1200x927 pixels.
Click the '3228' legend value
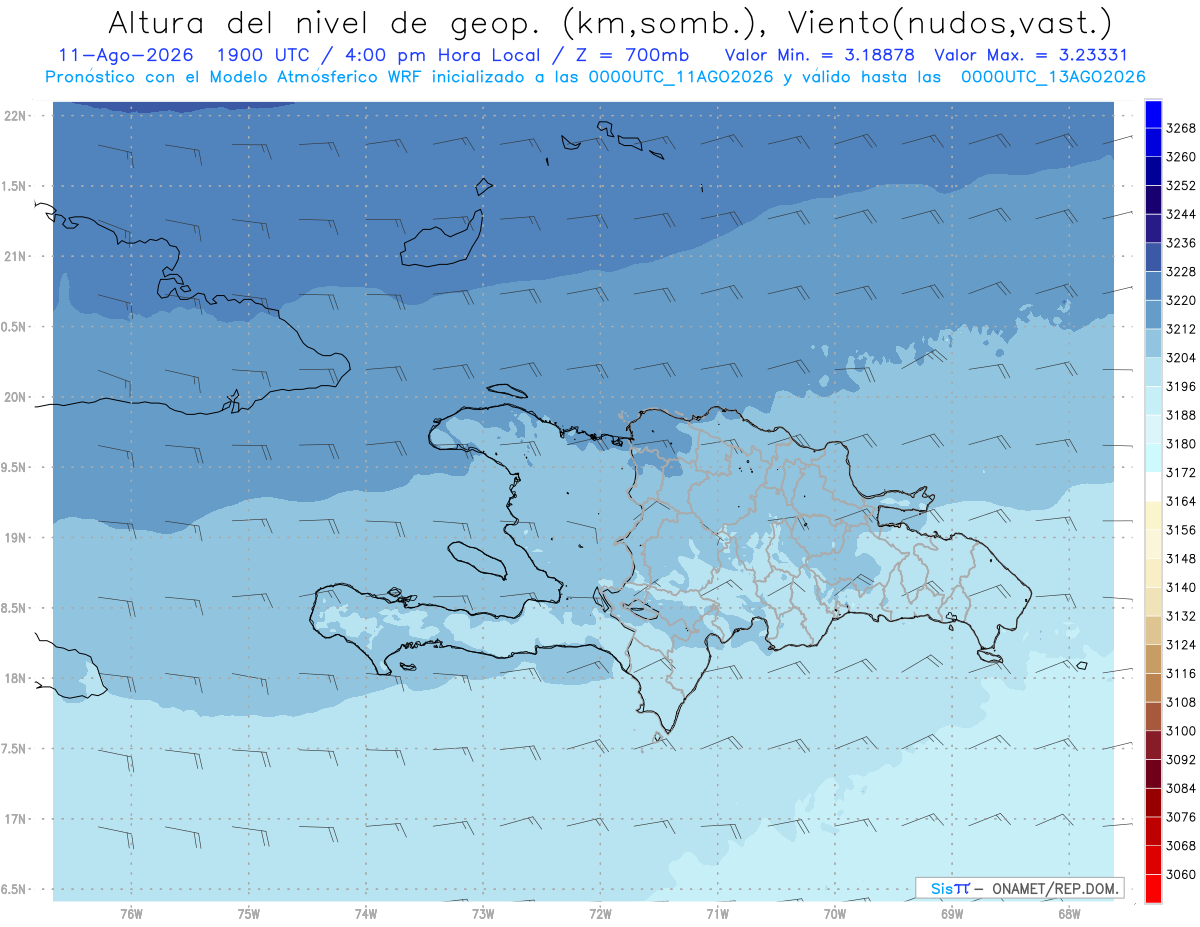[x=1181, y=272]
